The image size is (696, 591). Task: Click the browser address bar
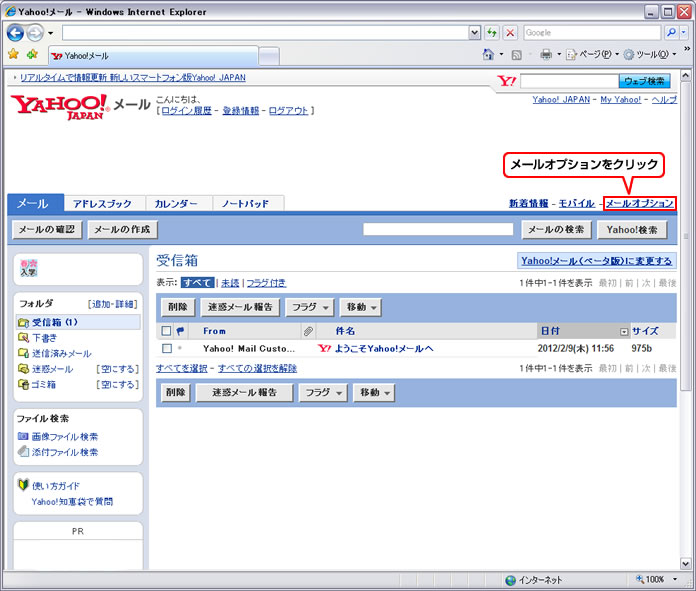(265, 32)
